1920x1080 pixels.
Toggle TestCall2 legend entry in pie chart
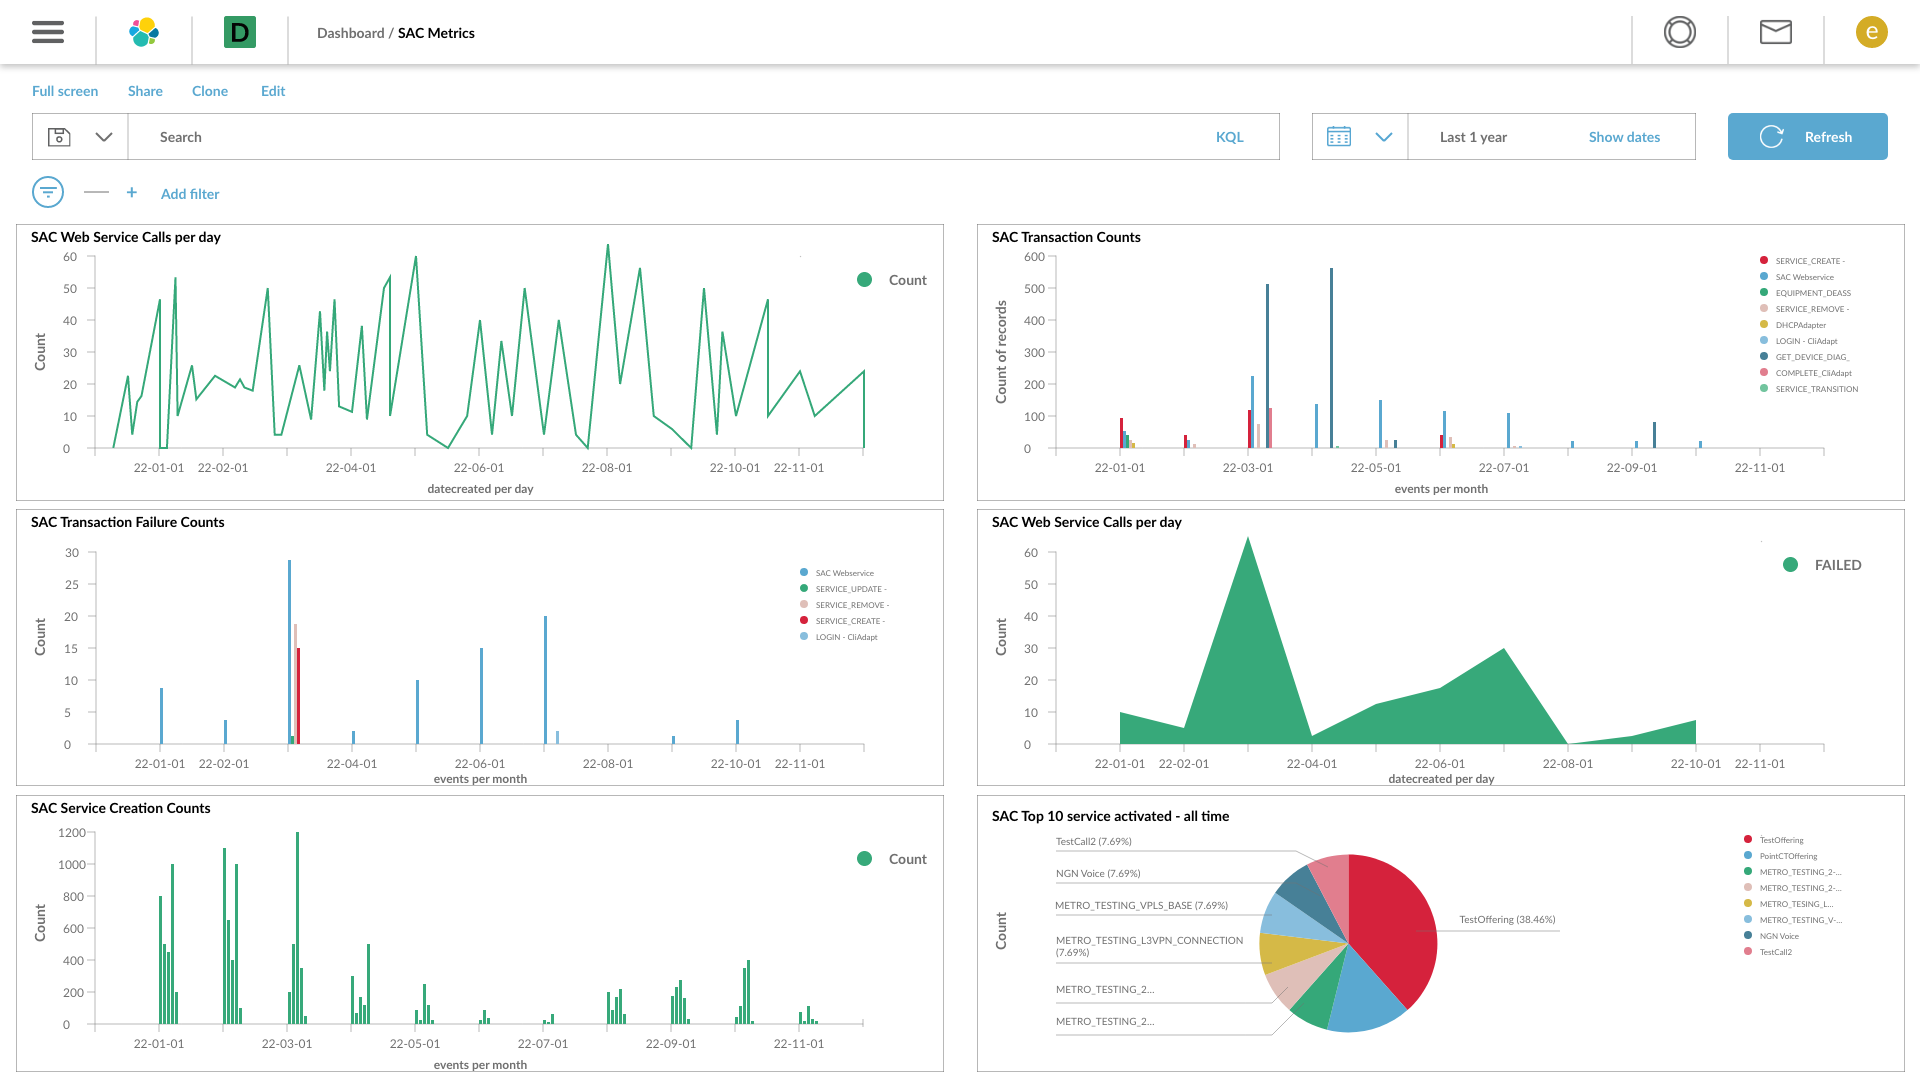pos(1768,952)
